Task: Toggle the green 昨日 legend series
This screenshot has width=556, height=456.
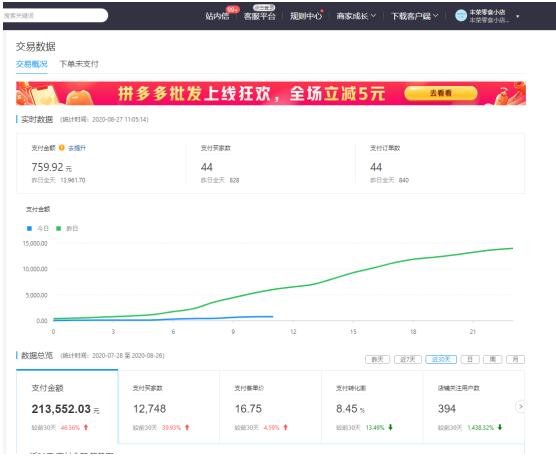Action: (x=67, y=228)
